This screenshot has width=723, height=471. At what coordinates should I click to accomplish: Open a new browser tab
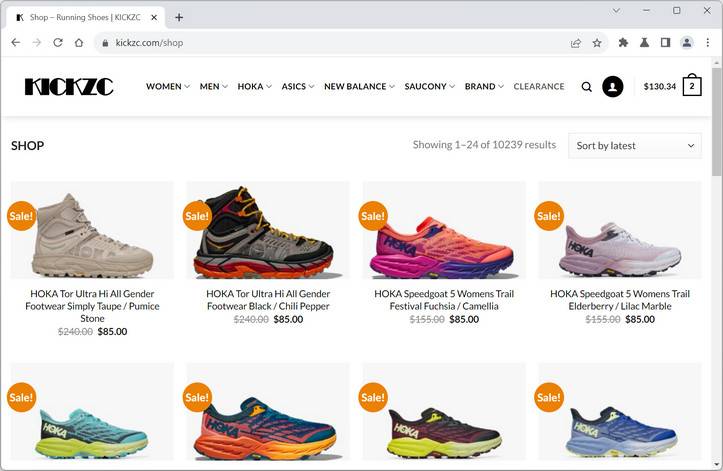coord(179,17)
